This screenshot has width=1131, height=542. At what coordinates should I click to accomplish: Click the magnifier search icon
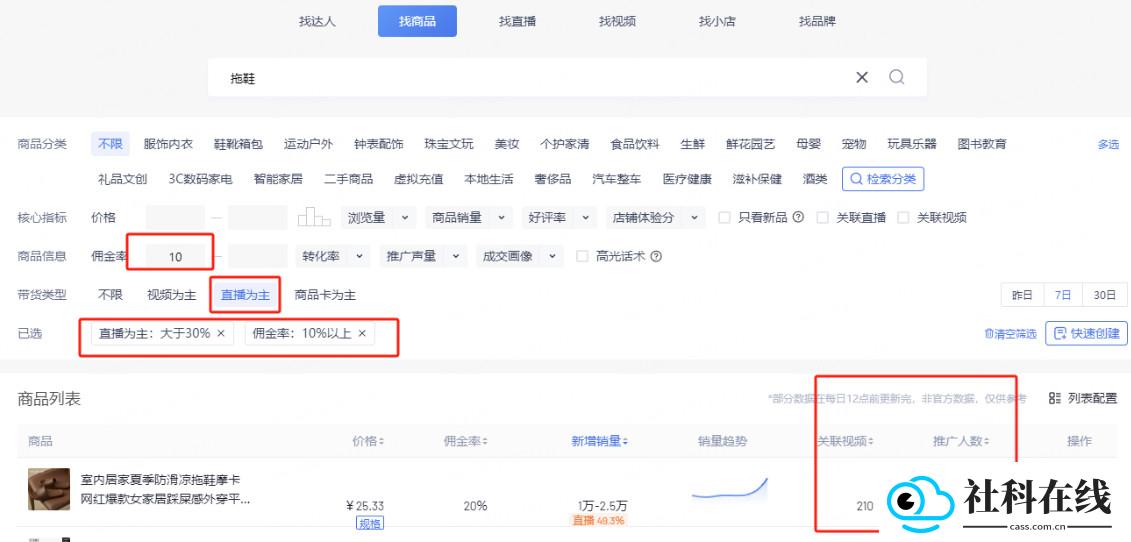897,77
